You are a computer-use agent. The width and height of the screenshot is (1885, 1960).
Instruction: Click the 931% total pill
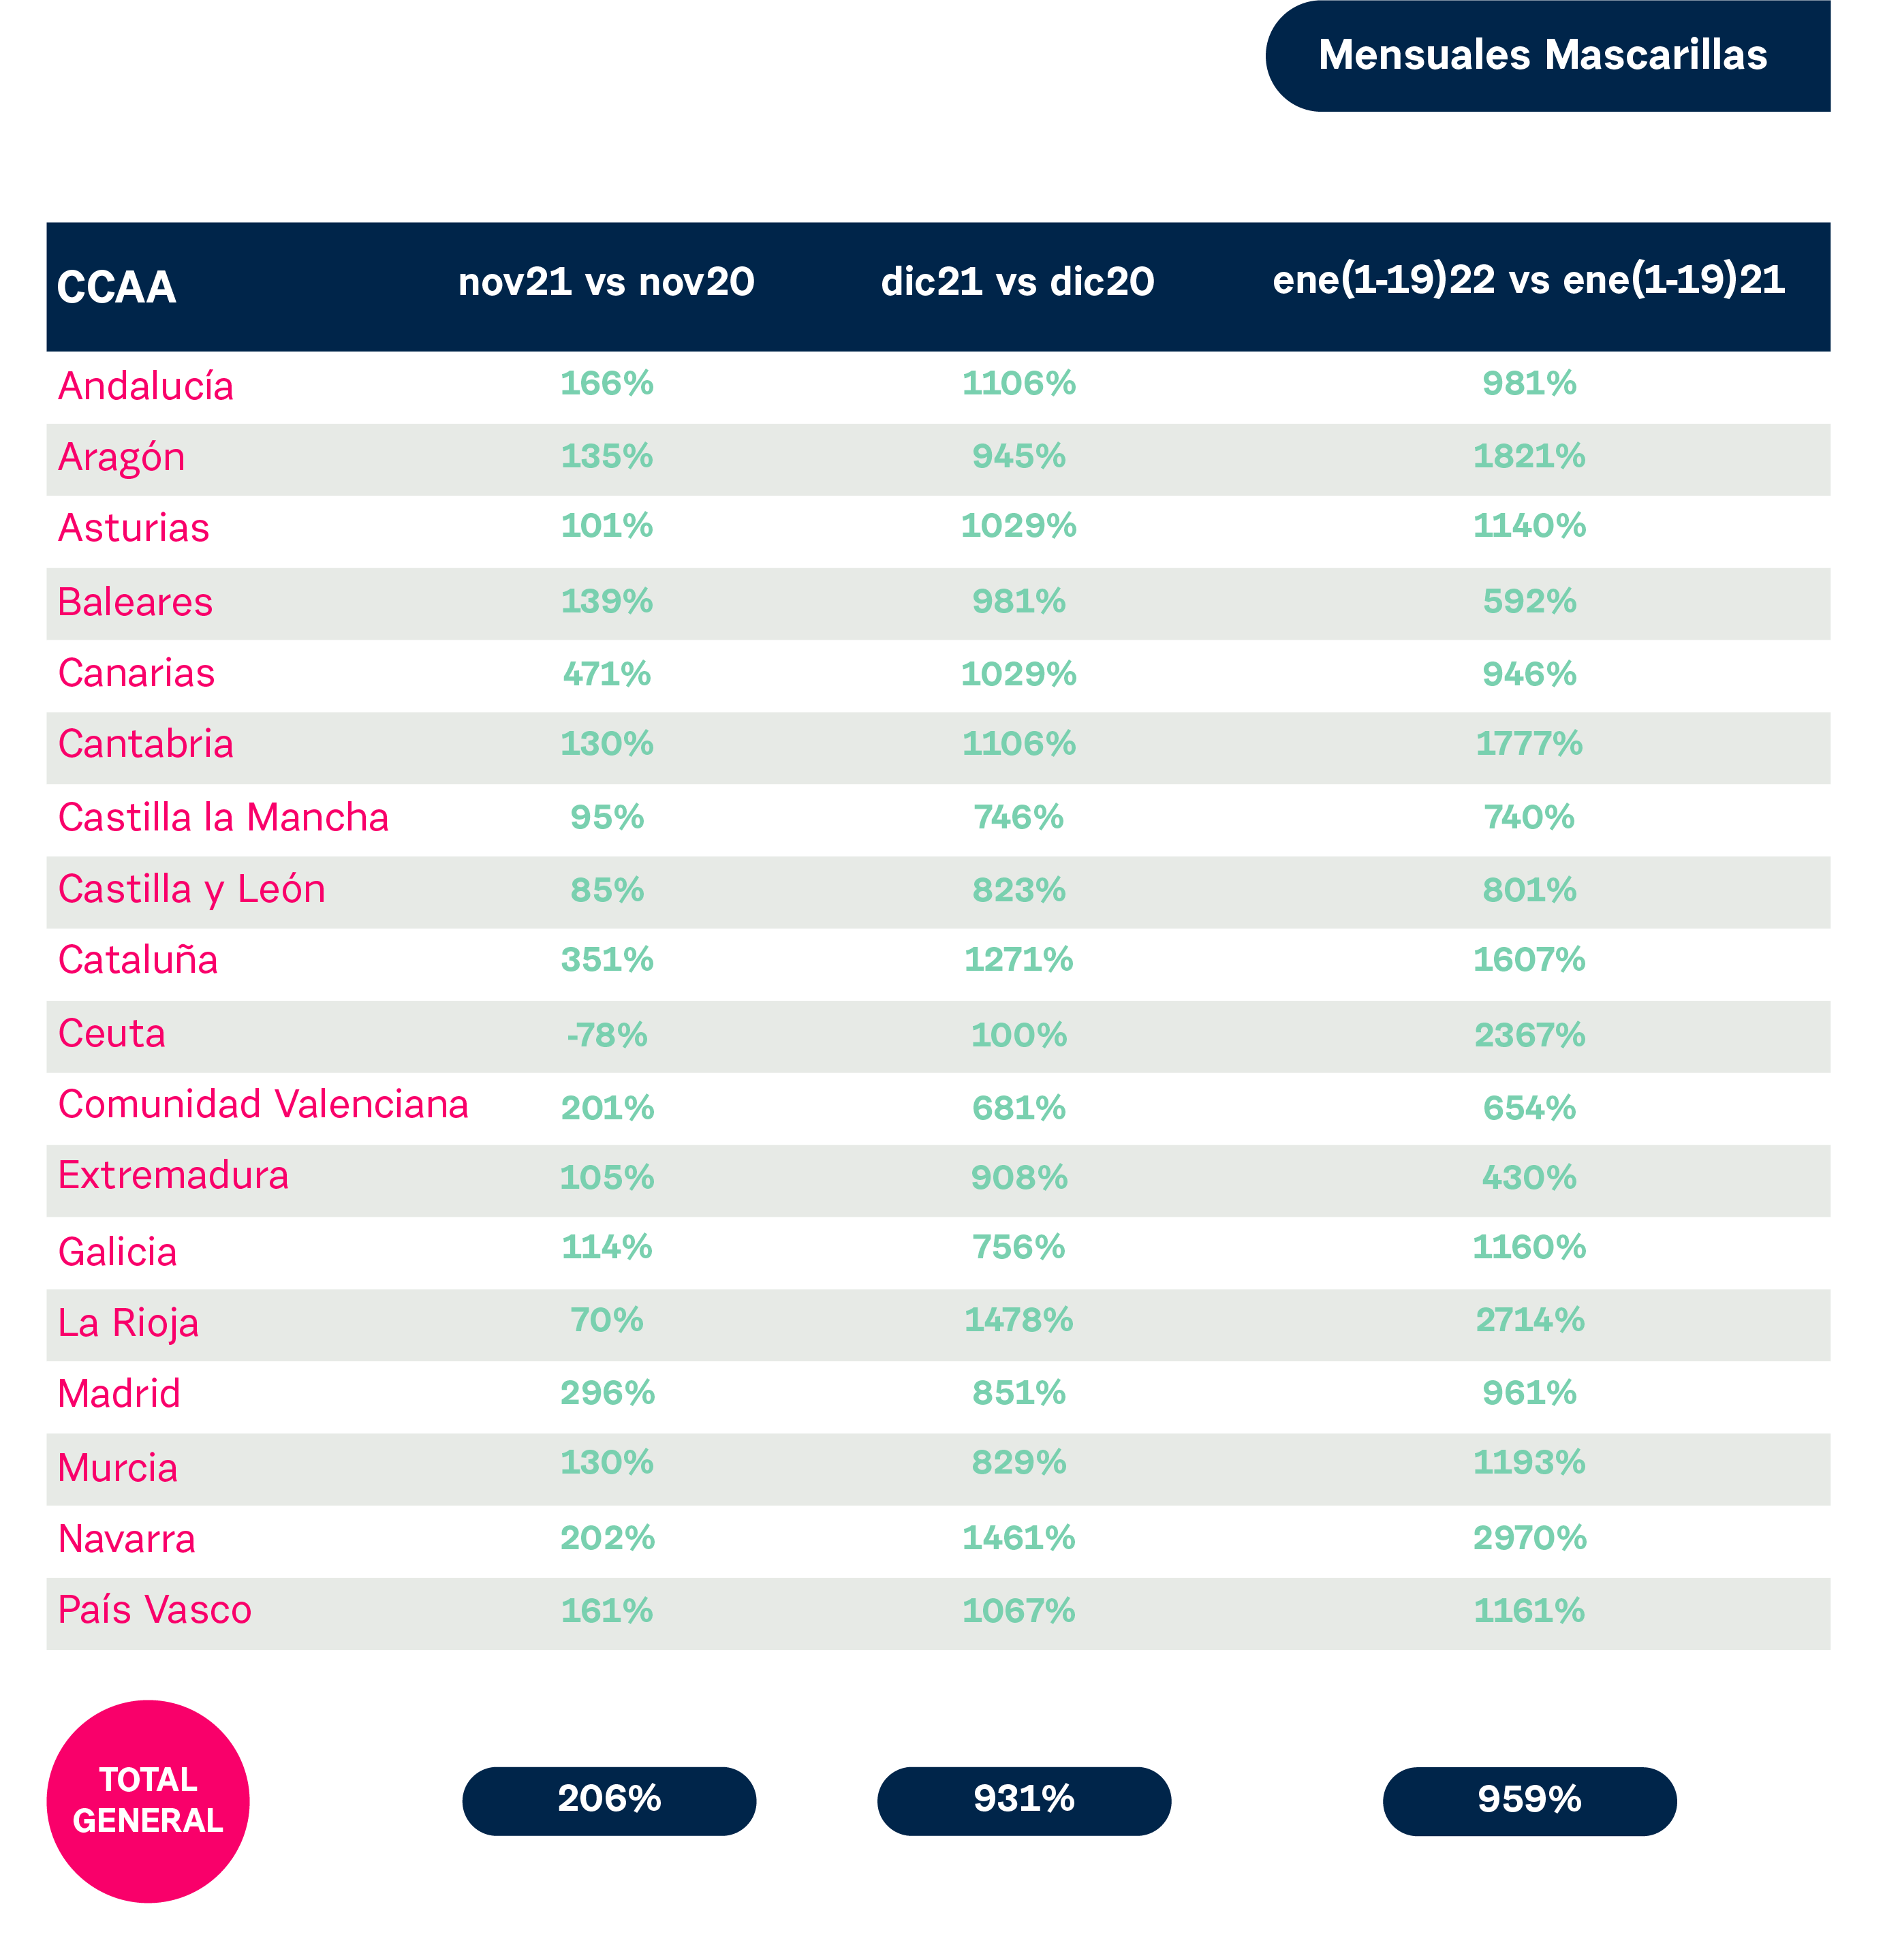click(1024, 1801)
